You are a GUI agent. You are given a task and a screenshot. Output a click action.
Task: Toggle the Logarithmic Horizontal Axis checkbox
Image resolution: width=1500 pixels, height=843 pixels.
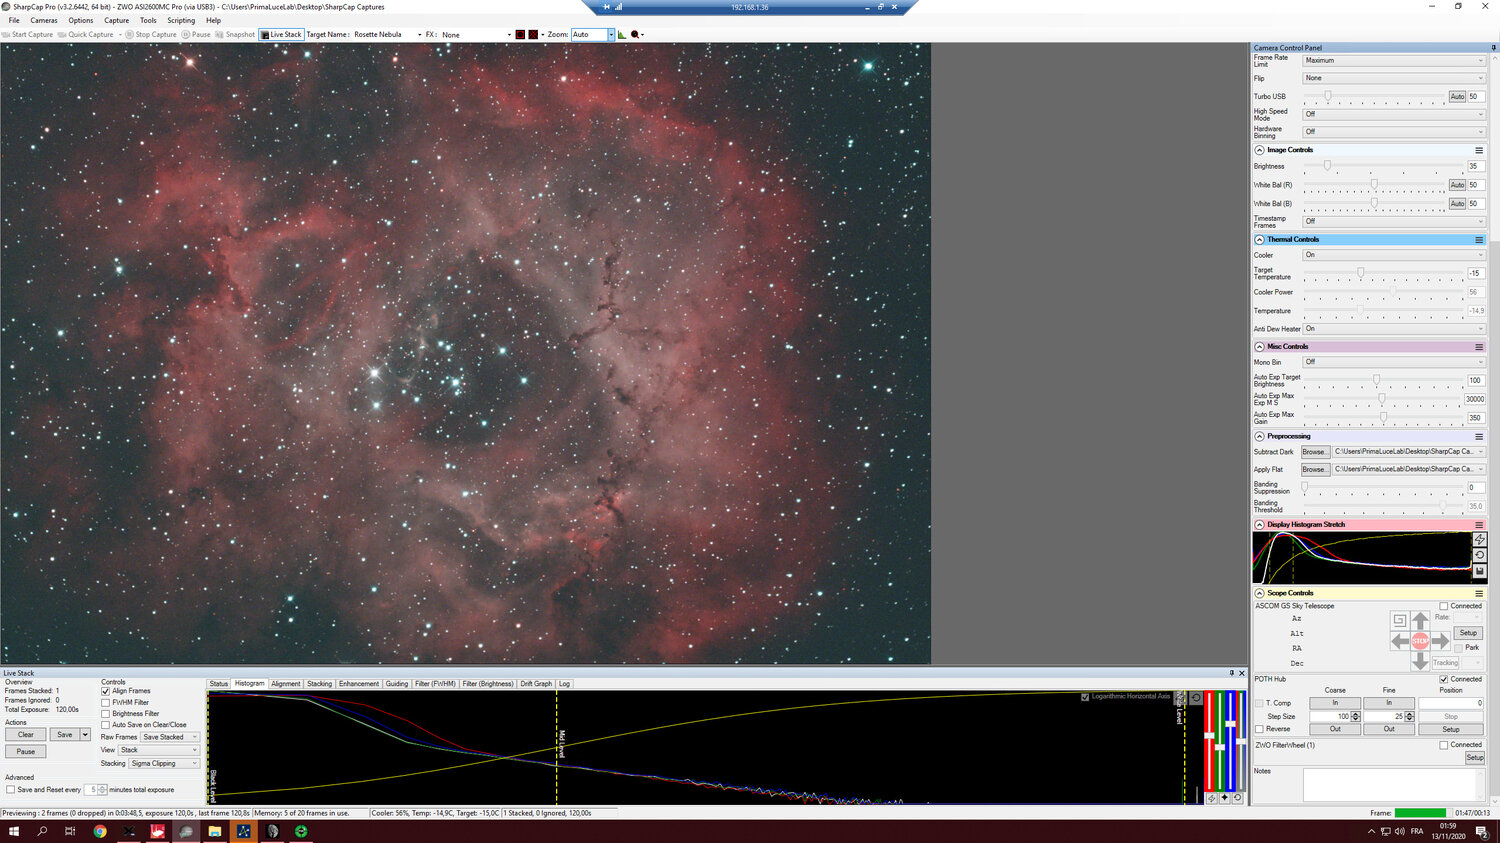[x=1085, y=697]
